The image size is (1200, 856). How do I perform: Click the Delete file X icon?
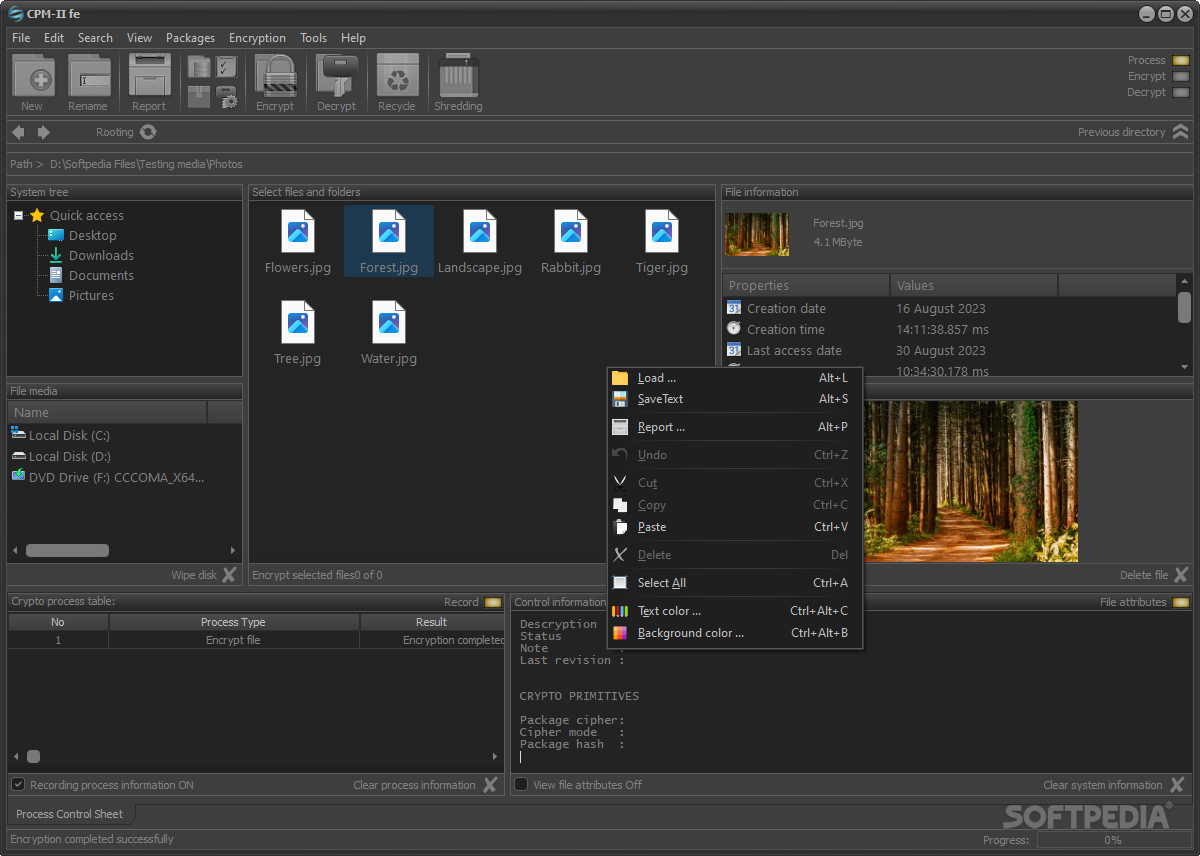[x=1181, y=574]
